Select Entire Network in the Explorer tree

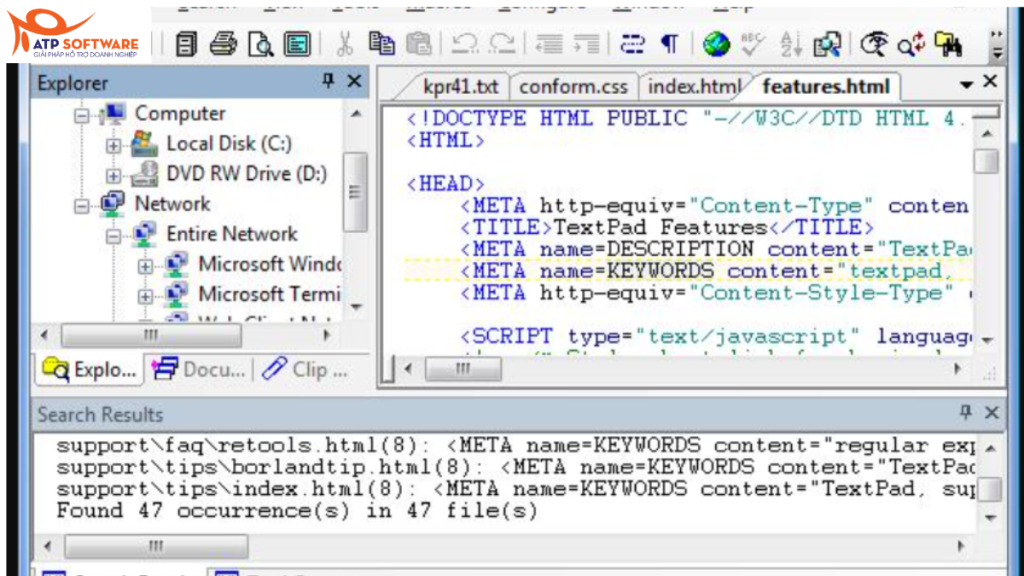pos(231,233)
